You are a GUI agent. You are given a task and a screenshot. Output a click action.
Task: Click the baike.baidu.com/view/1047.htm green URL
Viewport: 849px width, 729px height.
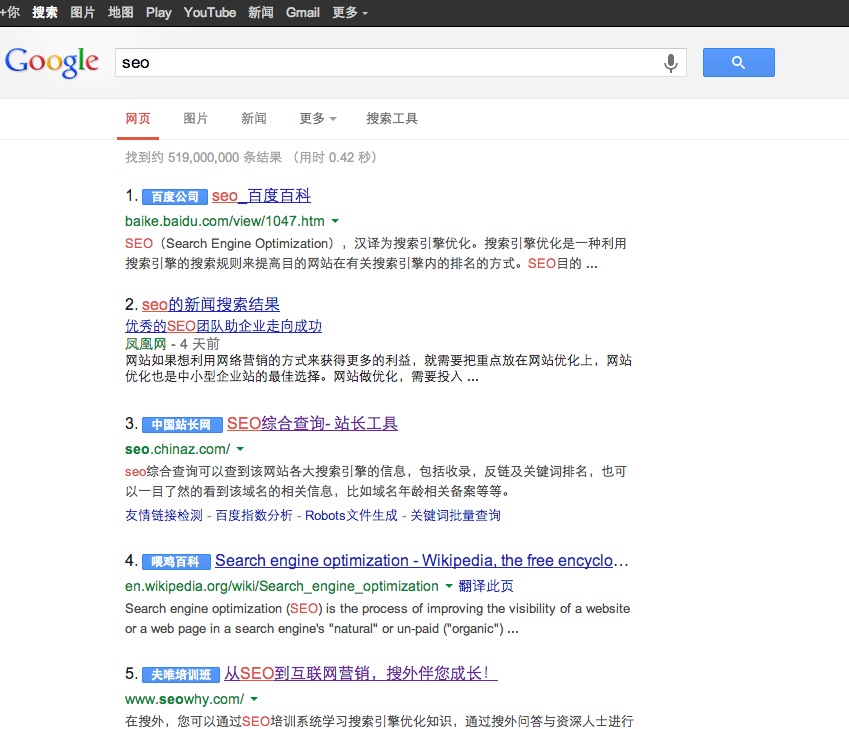(225, 221)
